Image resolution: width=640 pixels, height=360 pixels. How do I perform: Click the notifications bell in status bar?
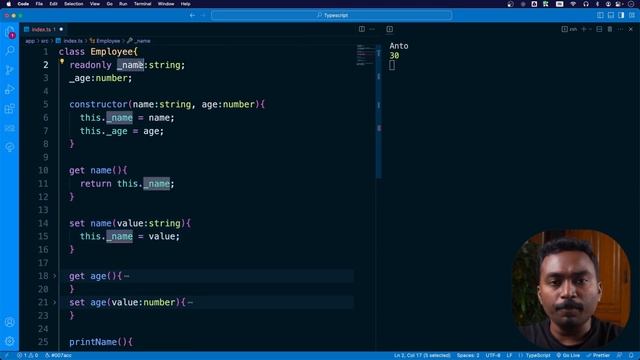[631, 356]
